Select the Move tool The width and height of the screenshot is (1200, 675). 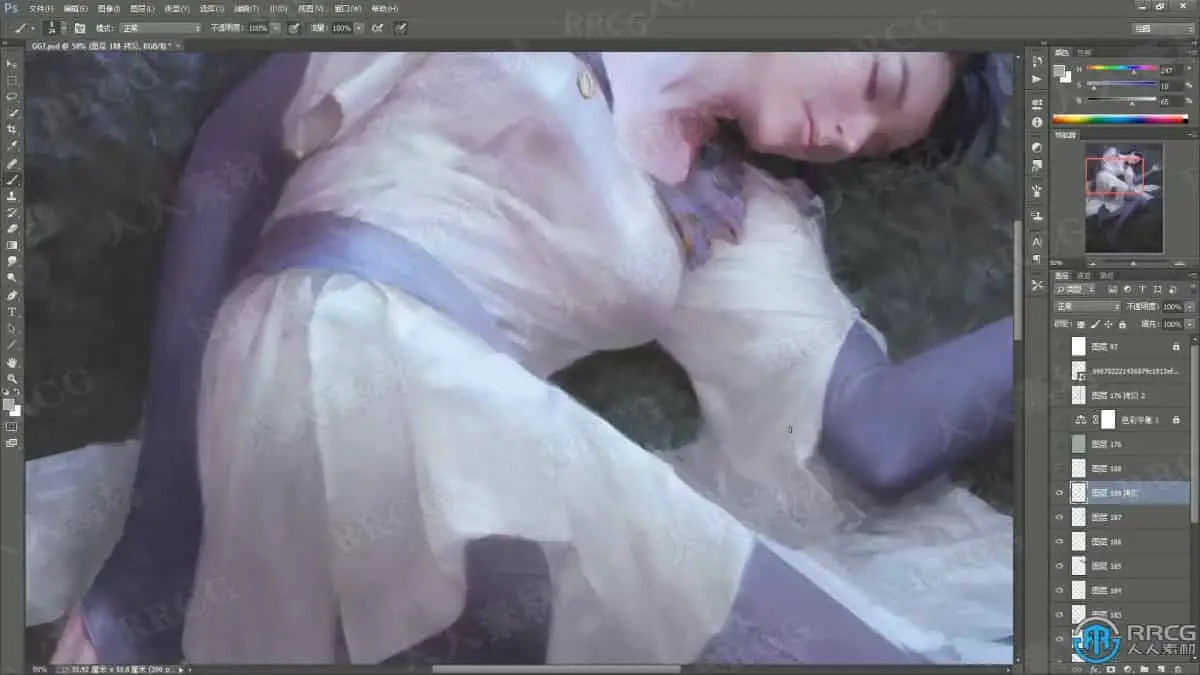[x=12, y=64]
